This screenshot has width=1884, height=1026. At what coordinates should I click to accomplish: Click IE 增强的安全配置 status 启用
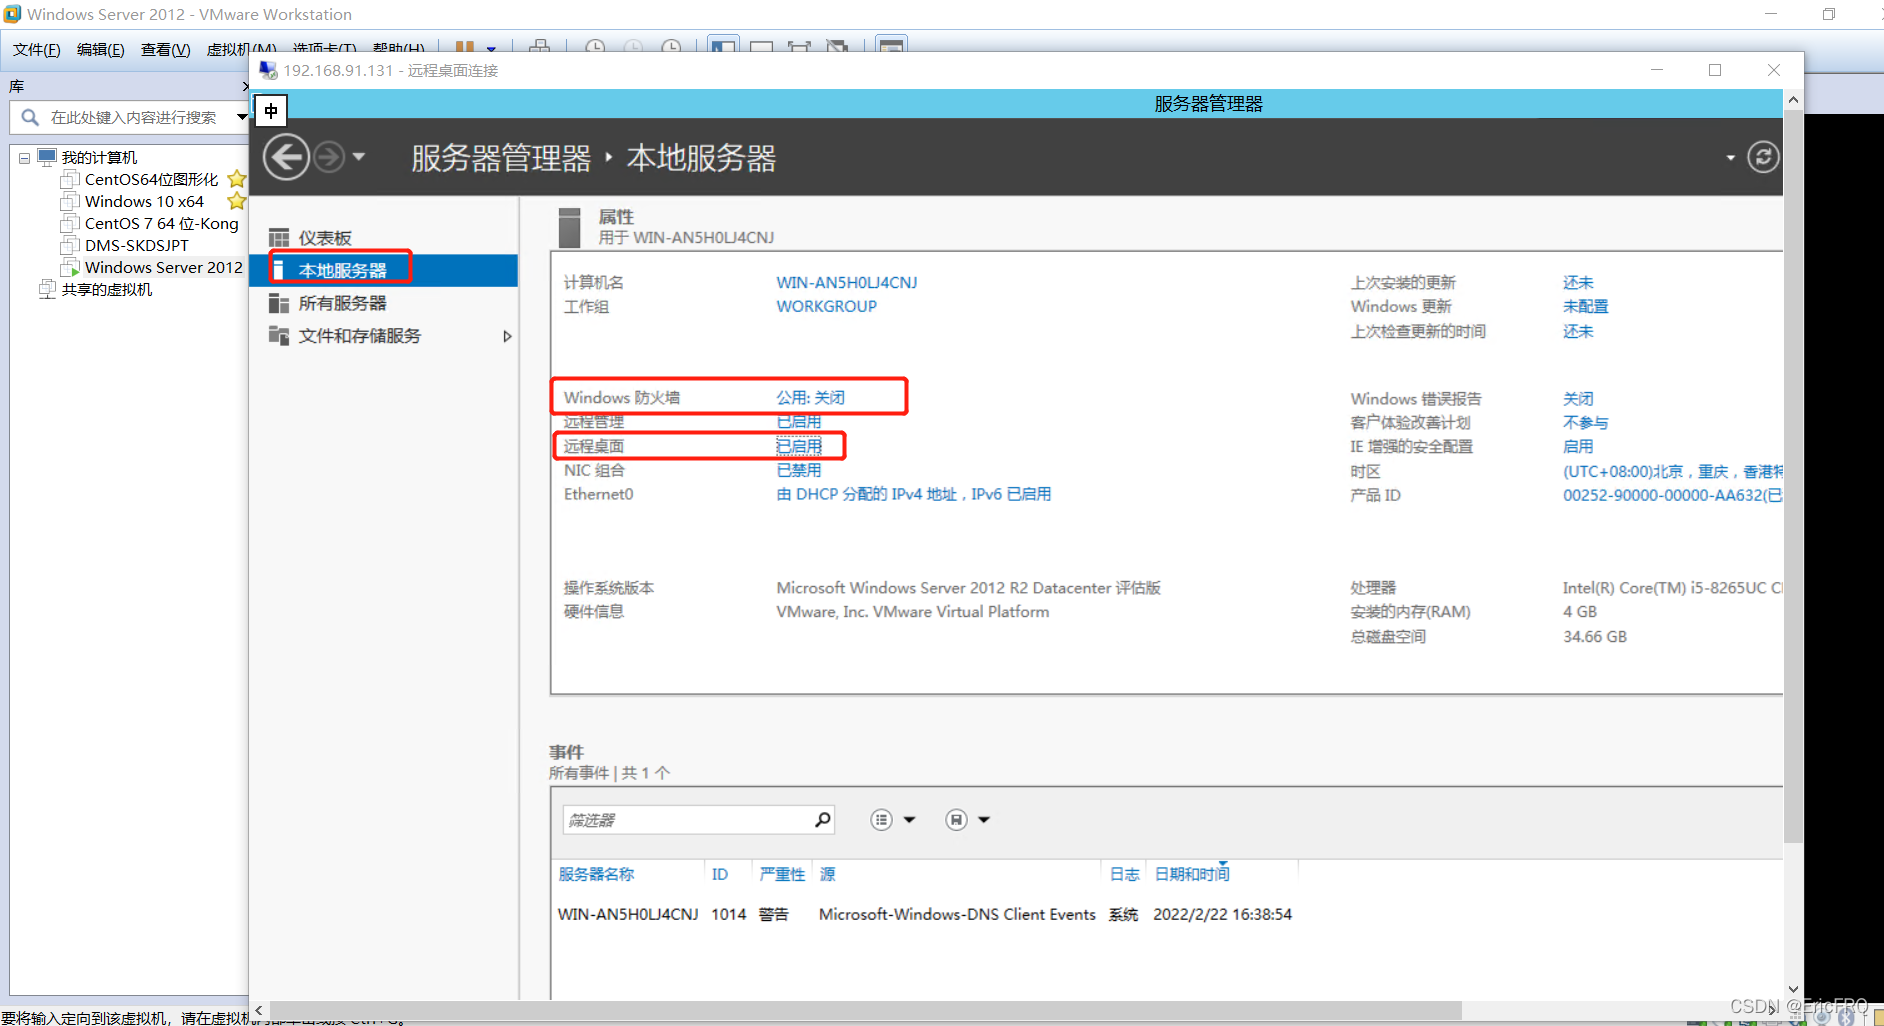coord(1578,446)
